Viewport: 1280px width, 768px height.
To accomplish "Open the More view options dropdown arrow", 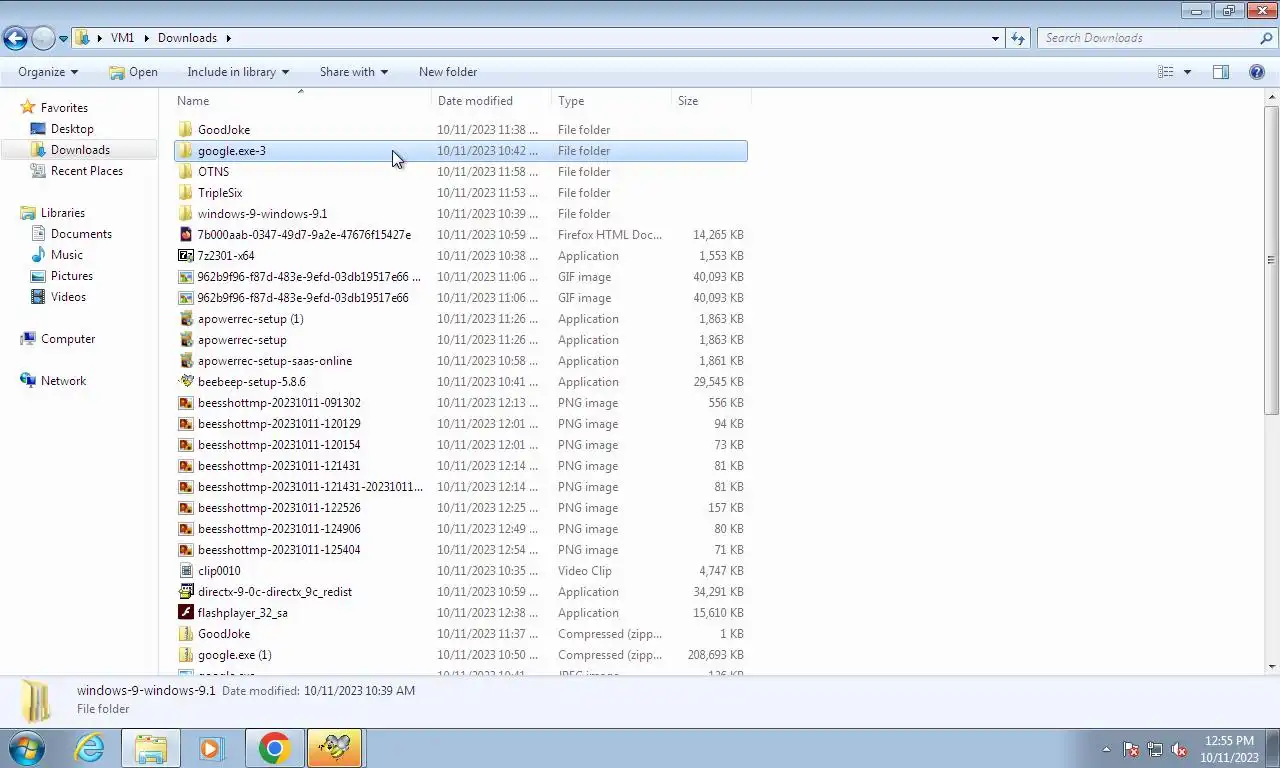I will [x=1187, y=72].
